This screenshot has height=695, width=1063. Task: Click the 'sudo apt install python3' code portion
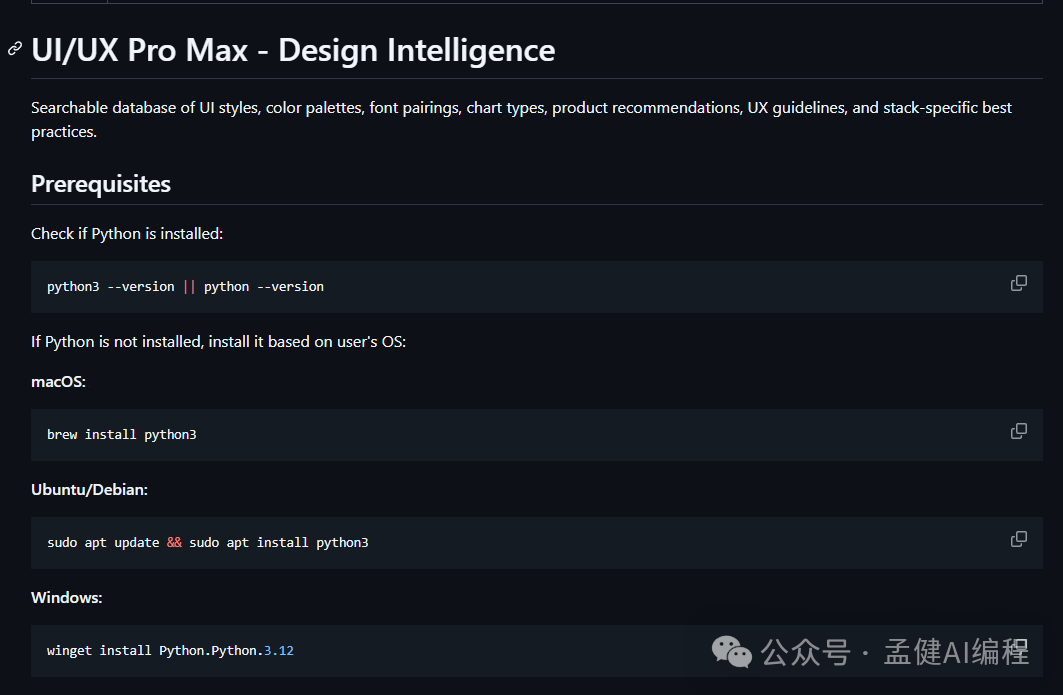coord(278,543)
